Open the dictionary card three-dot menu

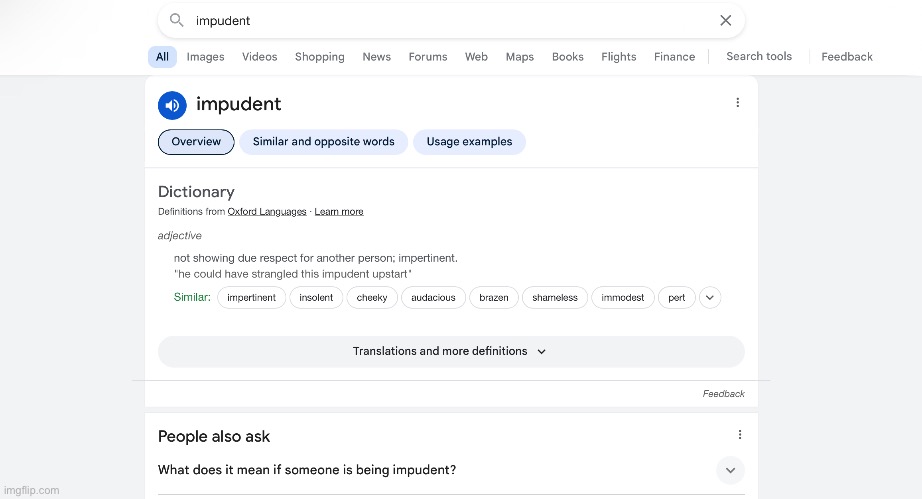click(x=738, y=103)
